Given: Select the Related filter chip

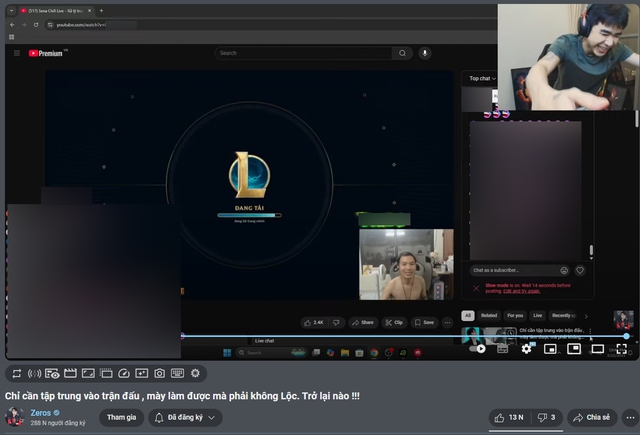Looking at the screenshot, I should 489,315.
